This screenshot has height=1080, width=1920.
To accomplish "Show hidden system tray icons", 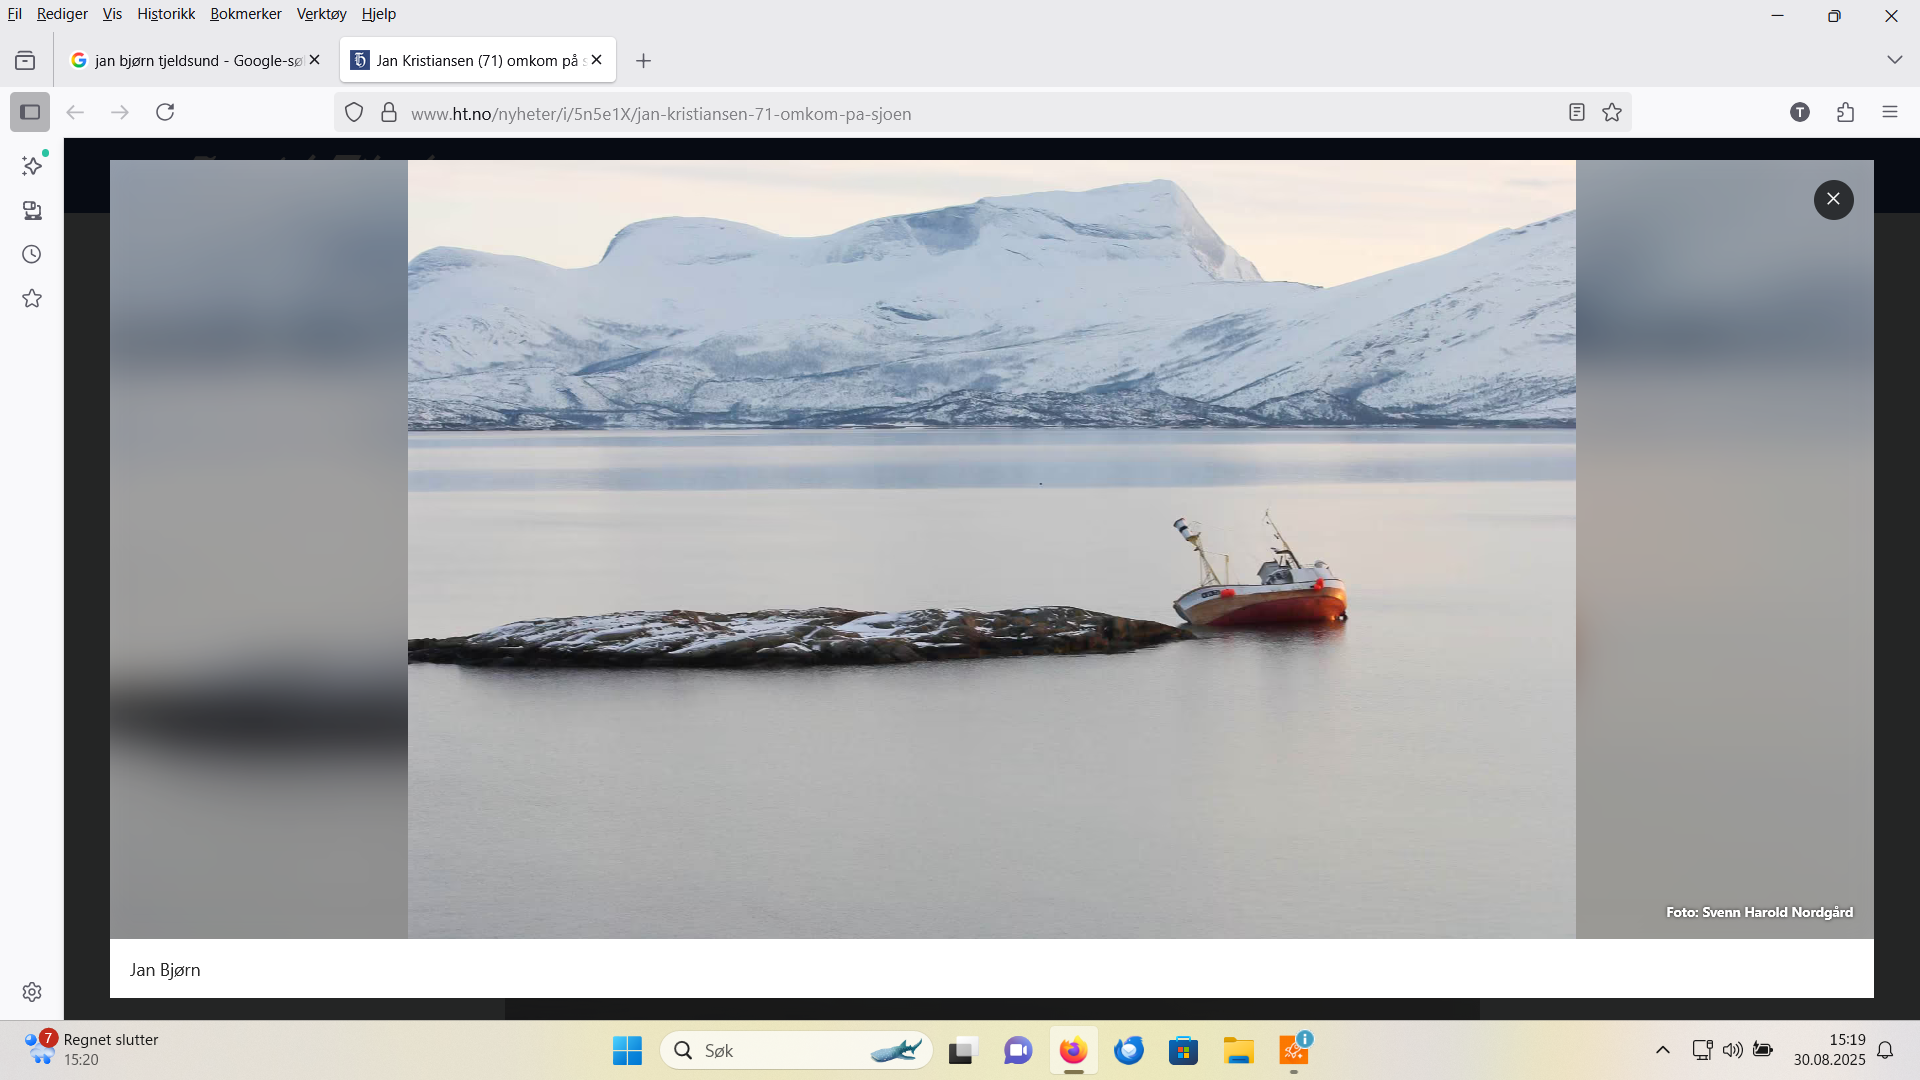I will coord(1663,1050).
